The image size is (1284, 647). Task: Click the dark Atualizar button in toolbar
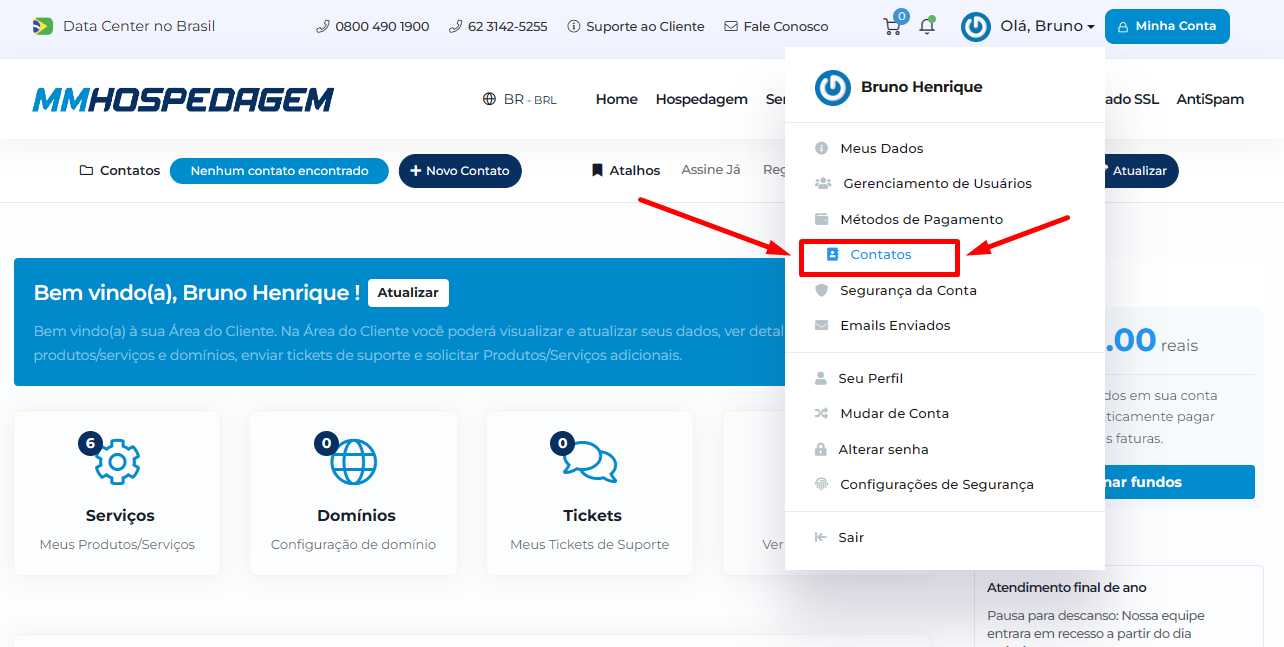[1140, 171]
